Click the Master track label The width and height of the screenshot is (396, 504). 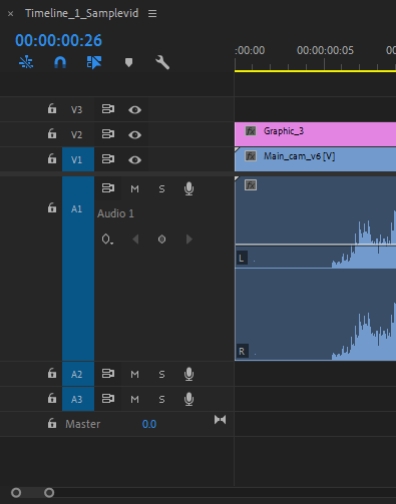point(83,424)
